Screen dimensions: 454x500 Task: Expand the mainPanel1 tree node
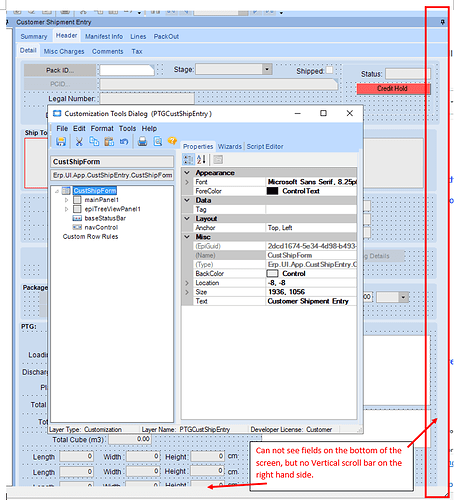pos(66,200)
